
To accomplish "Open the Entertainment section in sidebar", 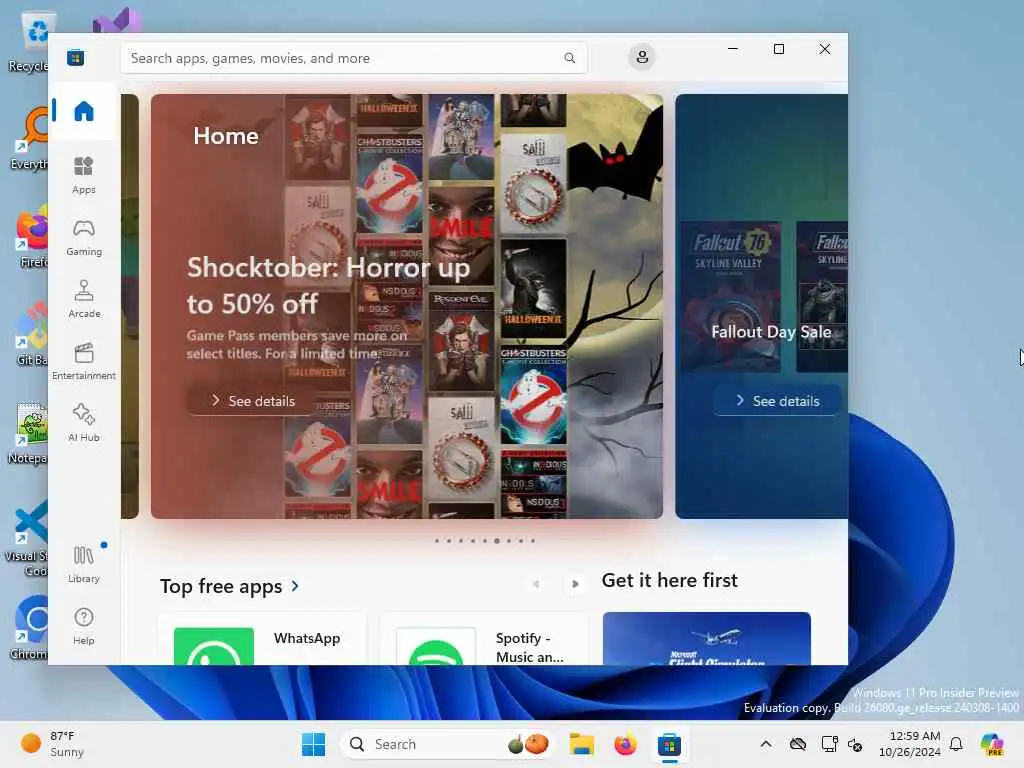I will click(x=84, y=361).
